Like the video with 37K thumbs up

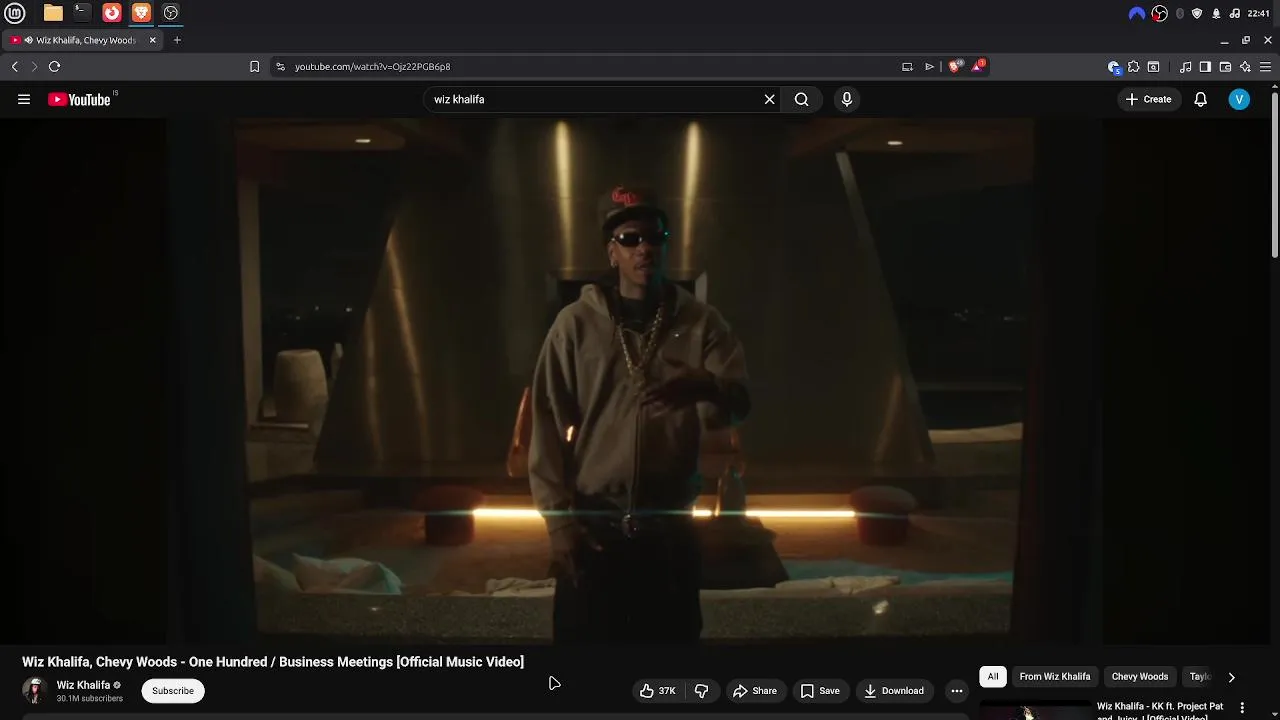pyautogui.click(x=658, y=691)
